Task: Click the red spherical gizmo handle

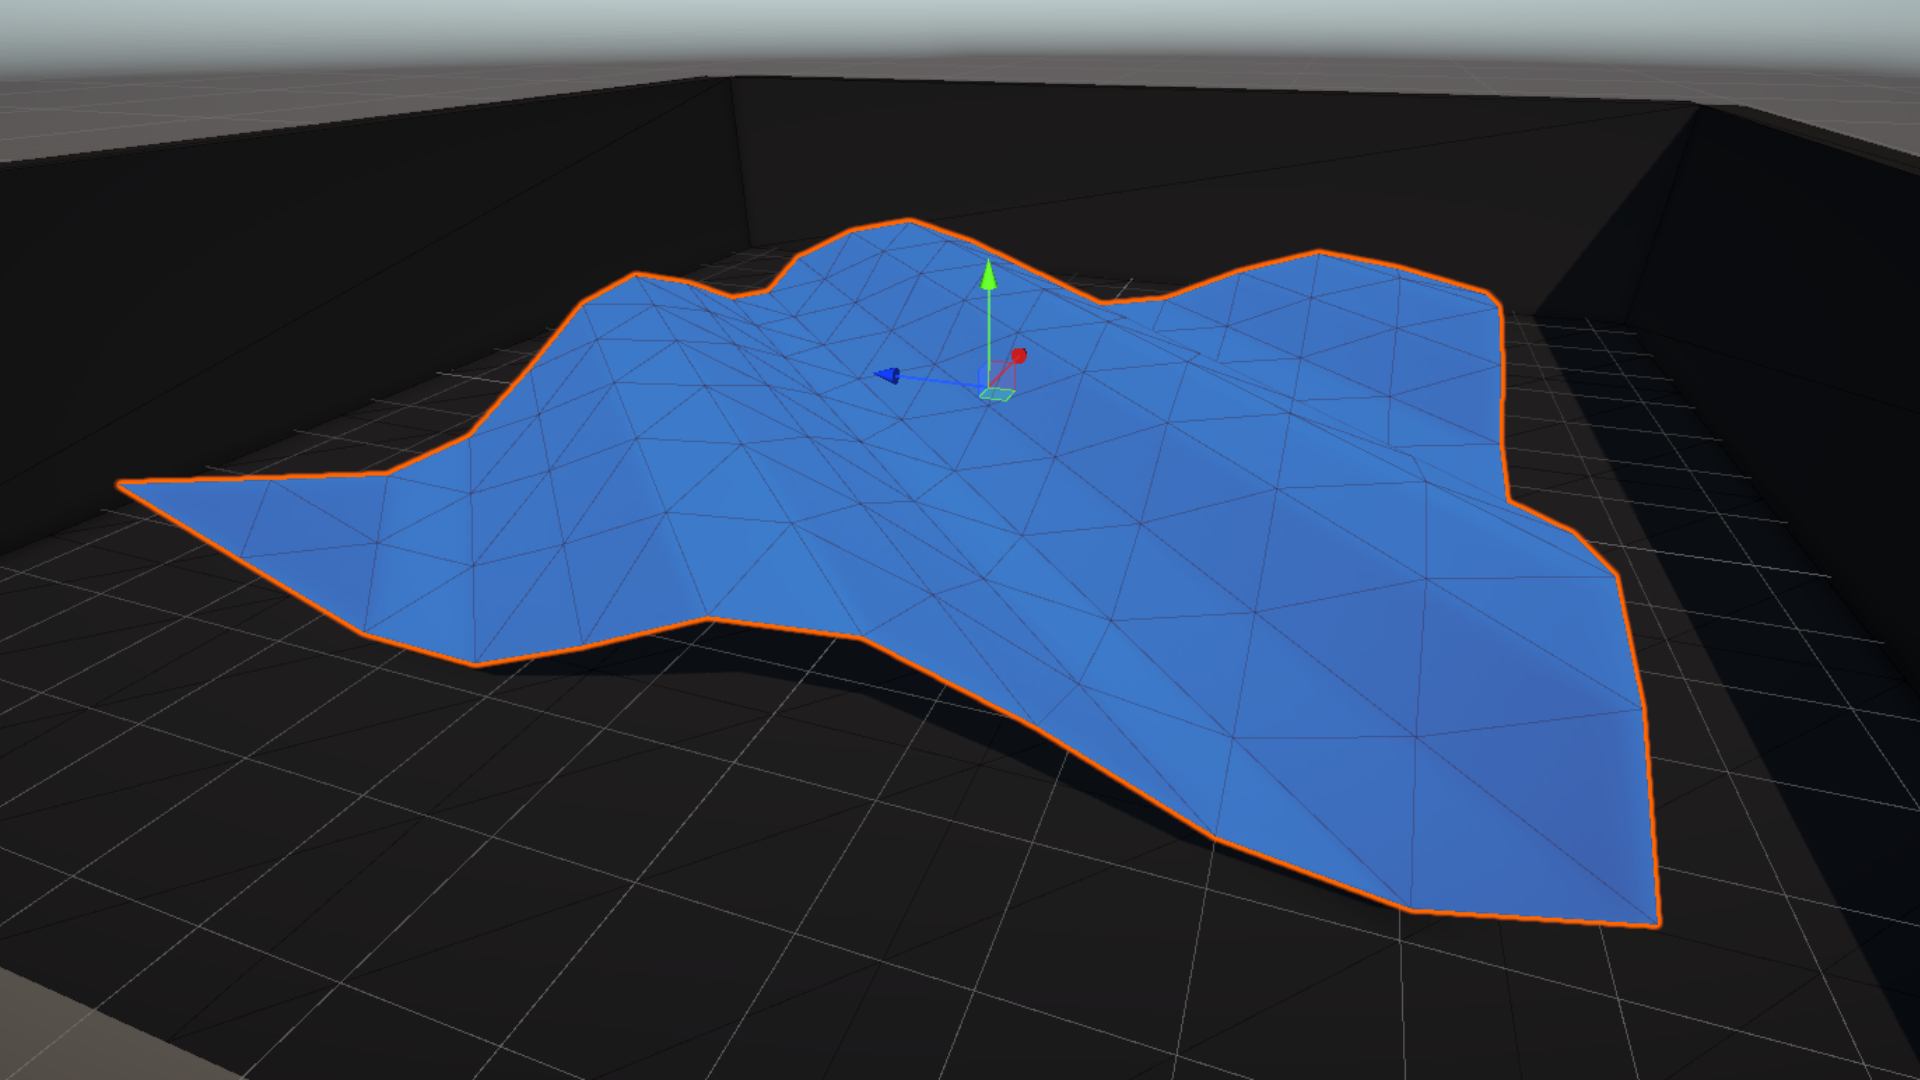Action: 1019,356
